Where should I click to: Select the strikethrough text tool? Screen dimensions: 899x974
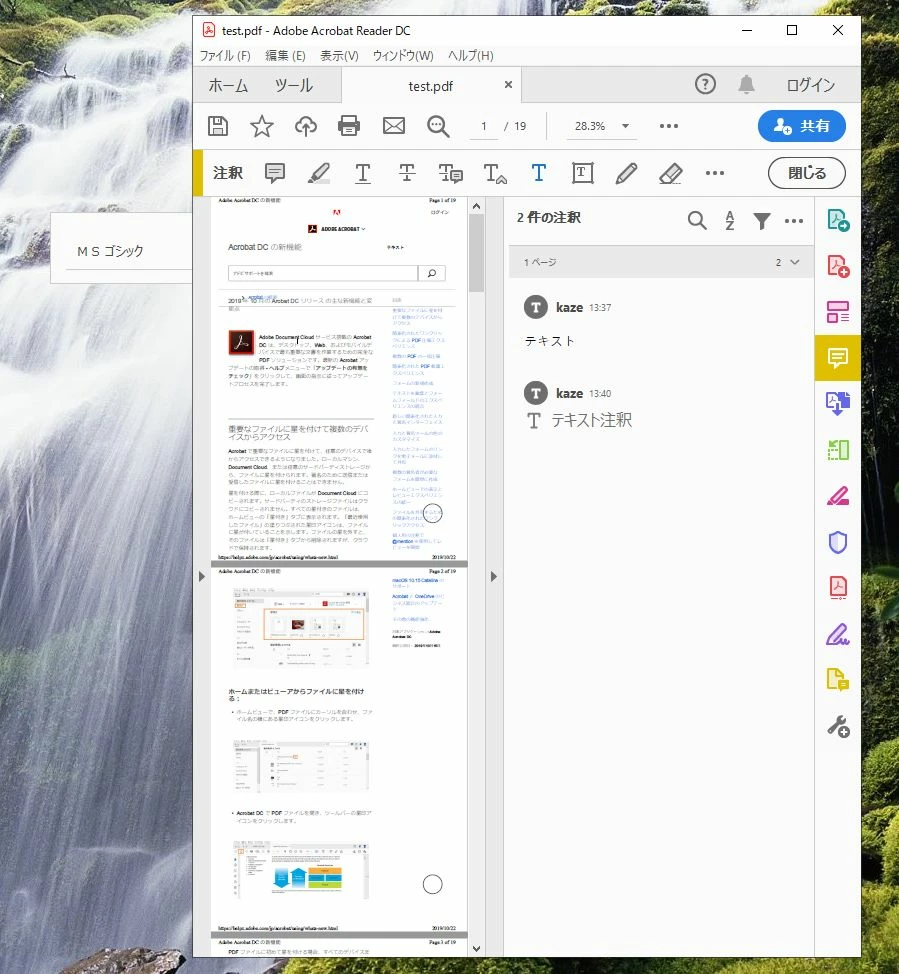(407, 173)
